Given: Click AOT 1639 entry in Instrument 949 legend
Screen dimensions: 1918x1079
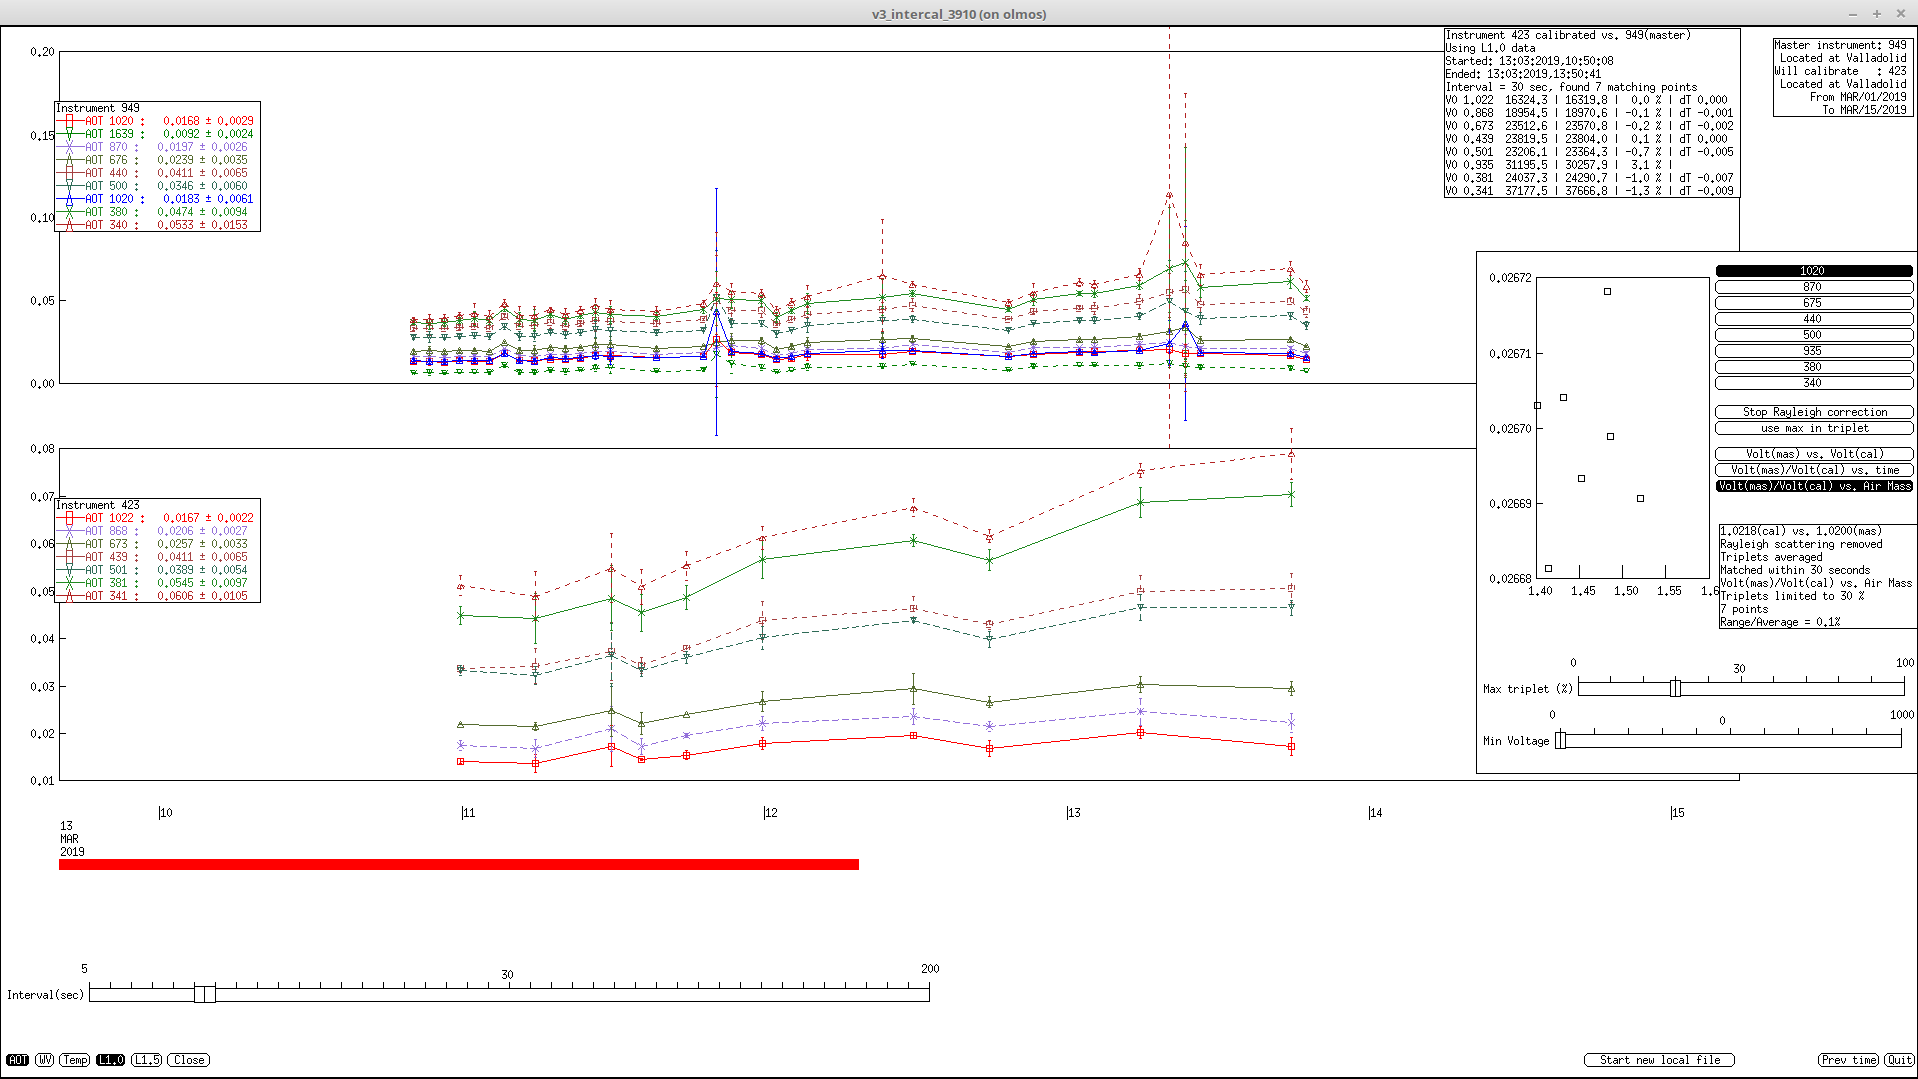Looking at the screenshot, I should tap(157, 134).
